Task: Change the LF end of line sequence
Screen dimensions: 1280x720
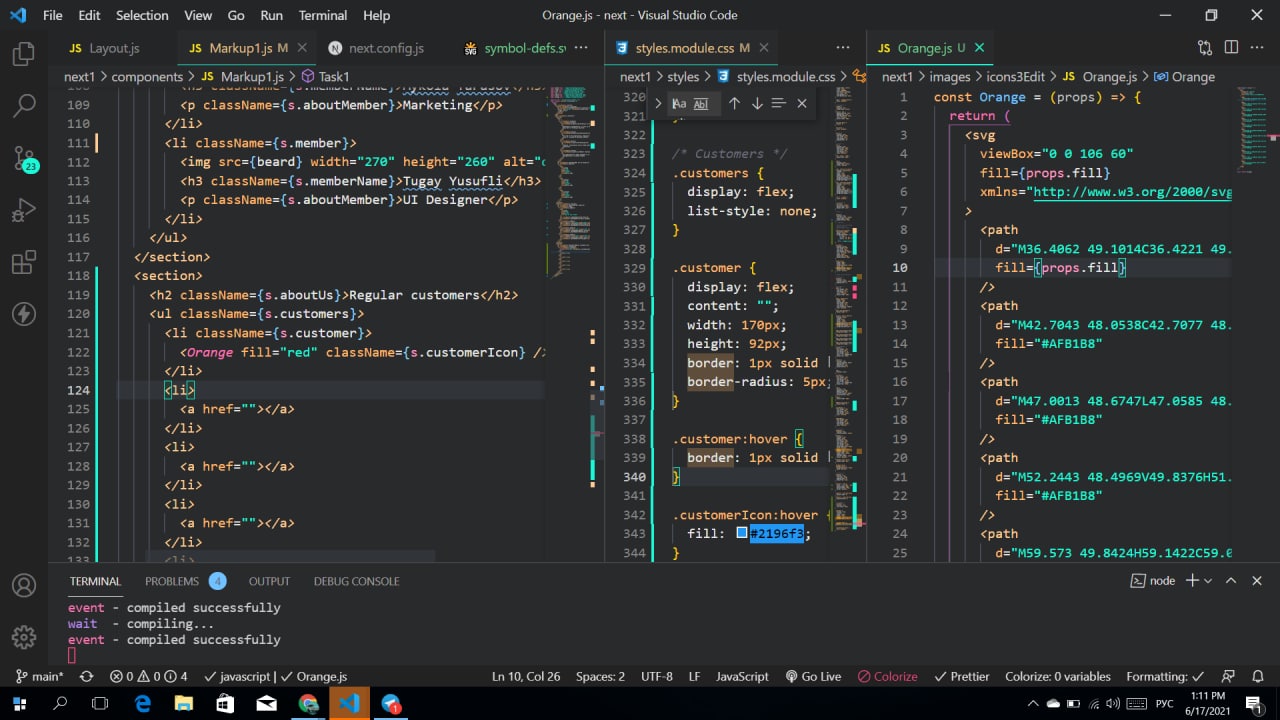Action: 694,676
